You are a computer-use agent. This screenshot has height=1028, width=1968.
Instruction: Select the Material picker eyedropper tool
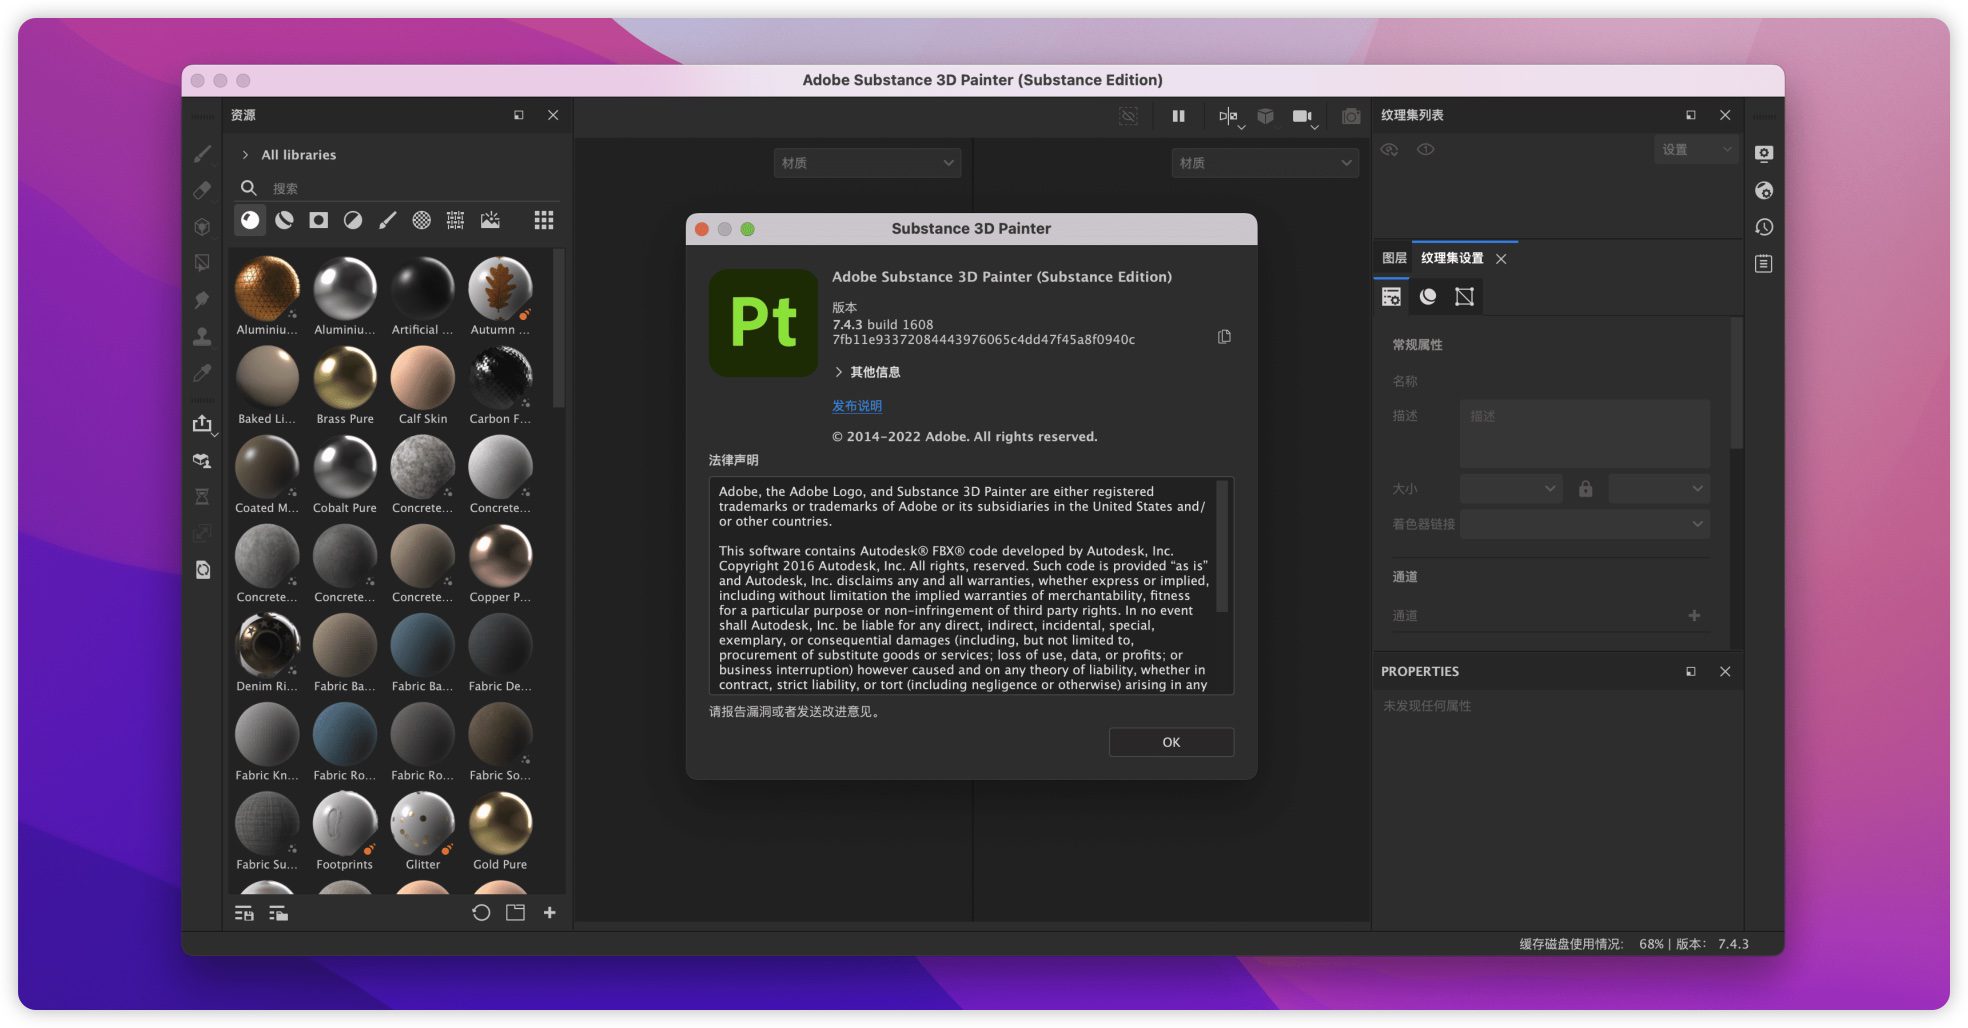(x=202, y=373)
